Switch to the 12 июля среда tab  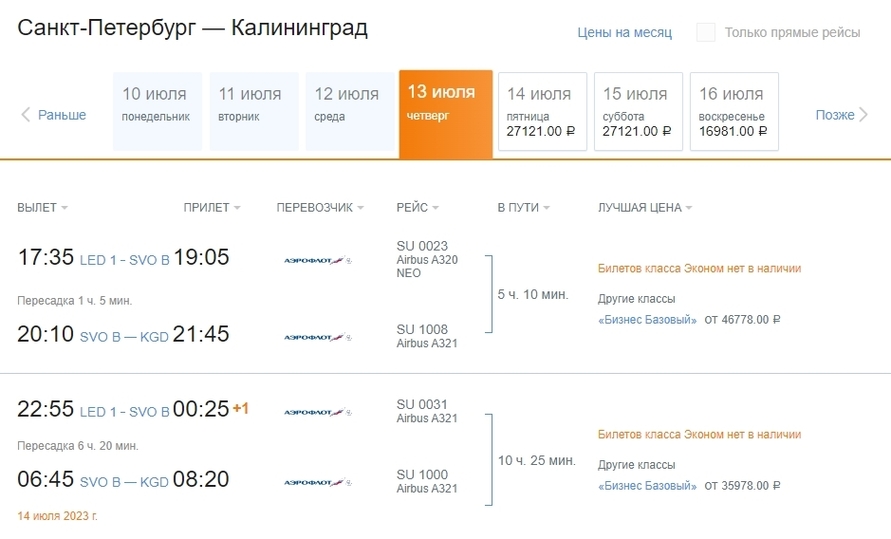[350, 111]
